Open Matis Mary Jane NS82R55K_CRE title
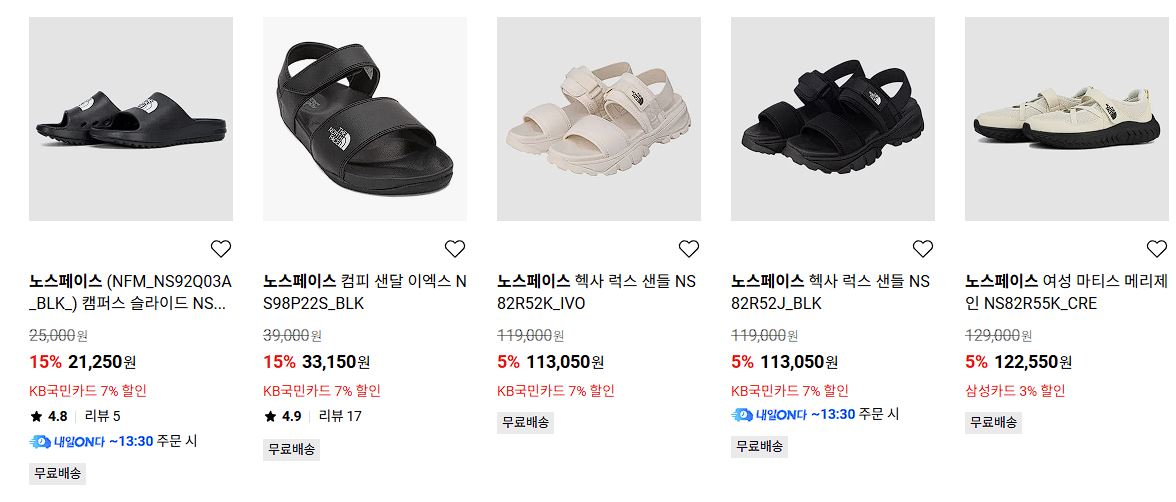 pyautogui.click(x=1066, y=293)
